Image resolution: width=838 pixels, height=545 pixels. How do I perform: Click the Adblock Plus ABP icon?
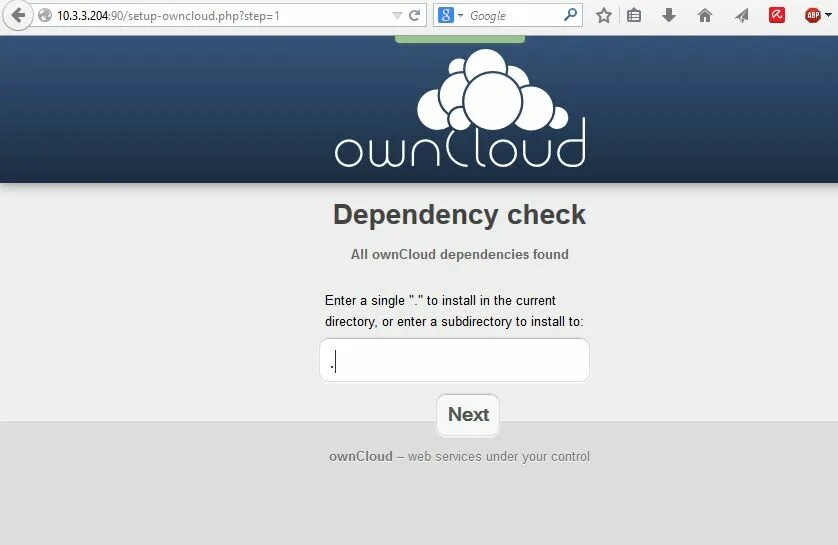[x=813, y=15]
